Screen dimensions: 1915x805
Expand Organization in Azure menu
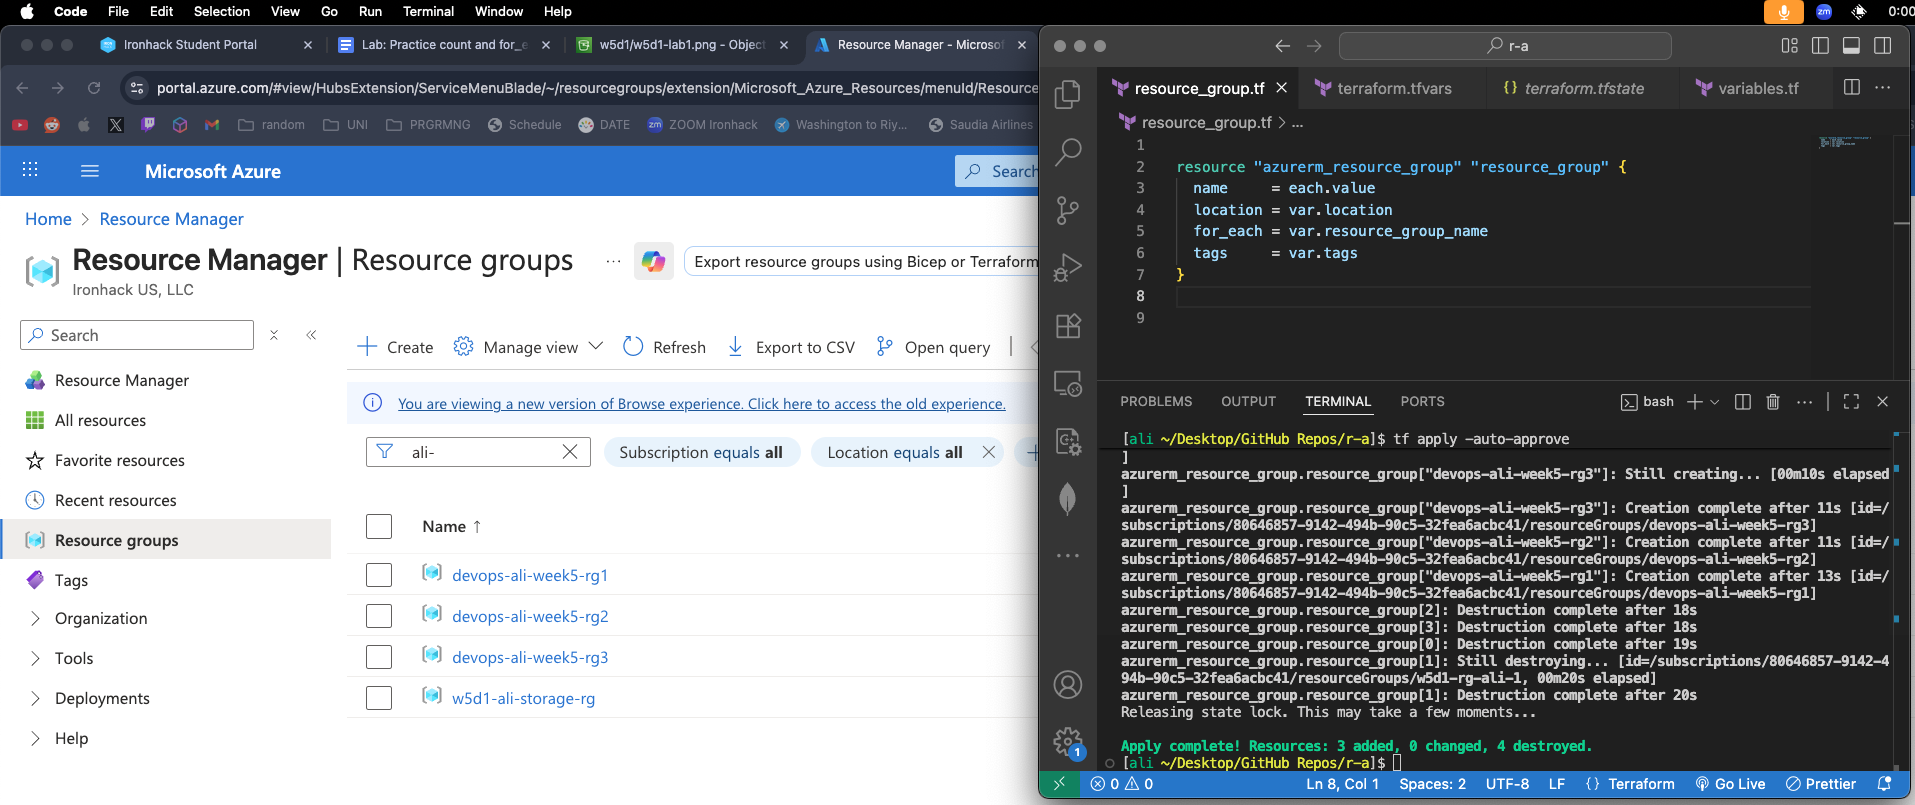pos(36,618)
